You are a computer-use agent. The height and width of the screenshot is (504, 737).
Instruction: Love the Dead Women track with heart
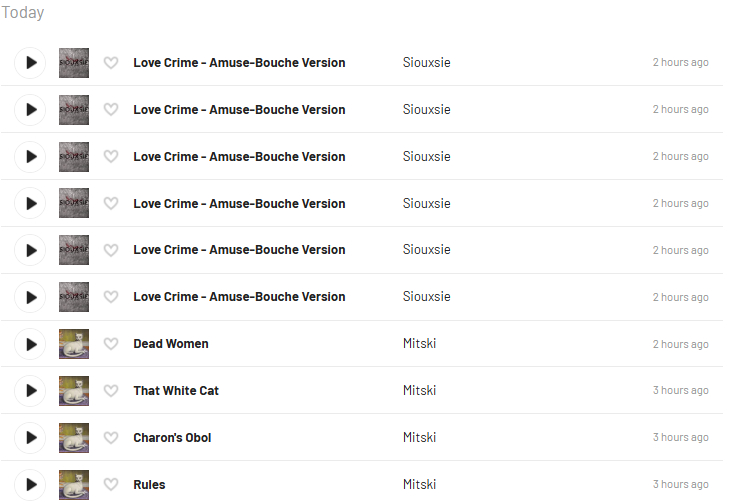[x=111, y=344]
